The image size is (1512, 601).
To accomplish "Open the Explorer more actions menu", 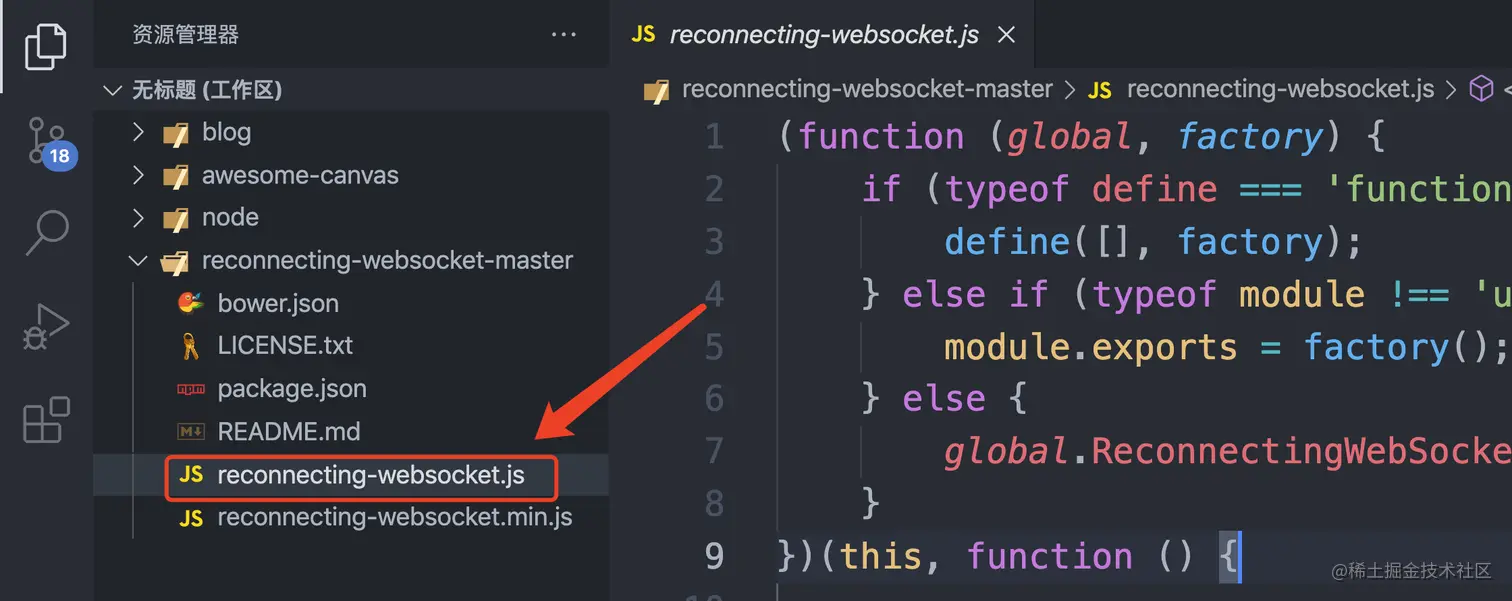I will pyautogui.click(x=564, y=34).
